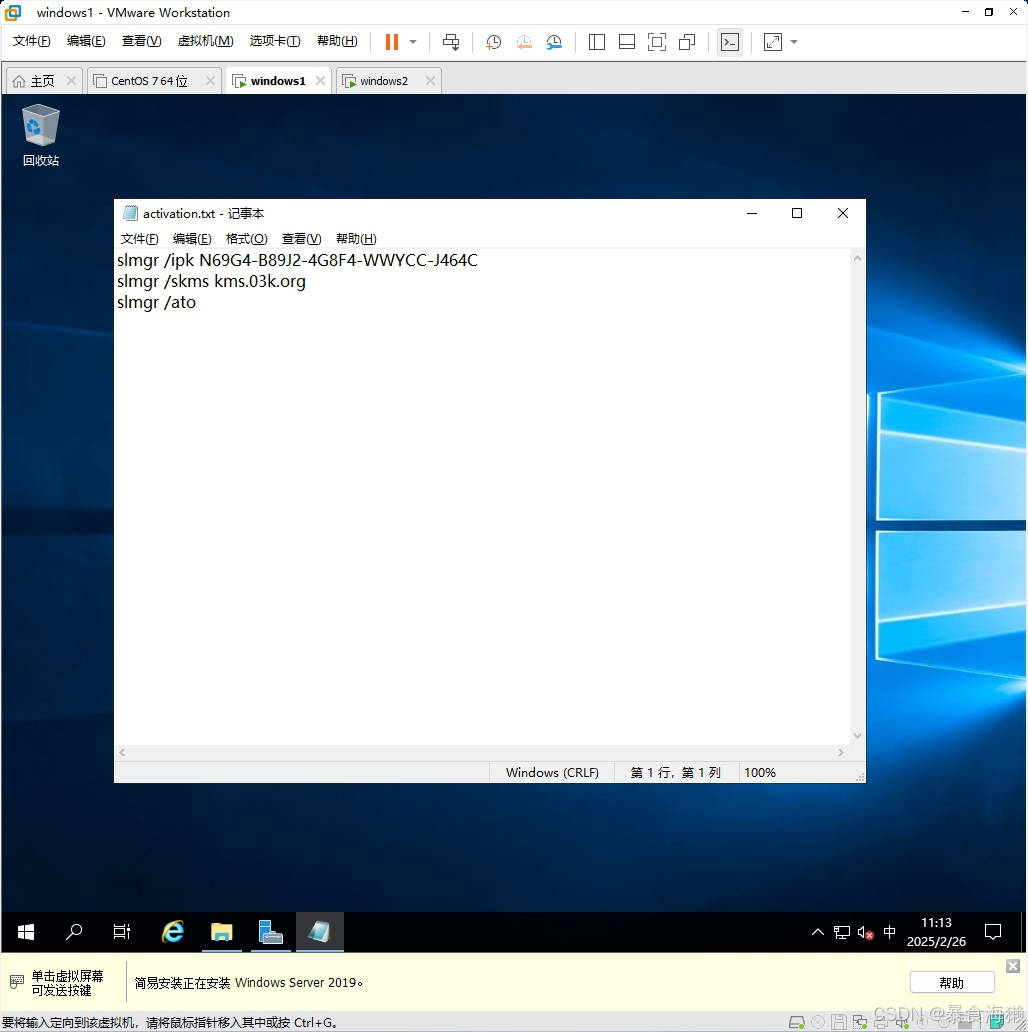
Task: Click the keyboard icon in hint bar
Action: [17, 982]
